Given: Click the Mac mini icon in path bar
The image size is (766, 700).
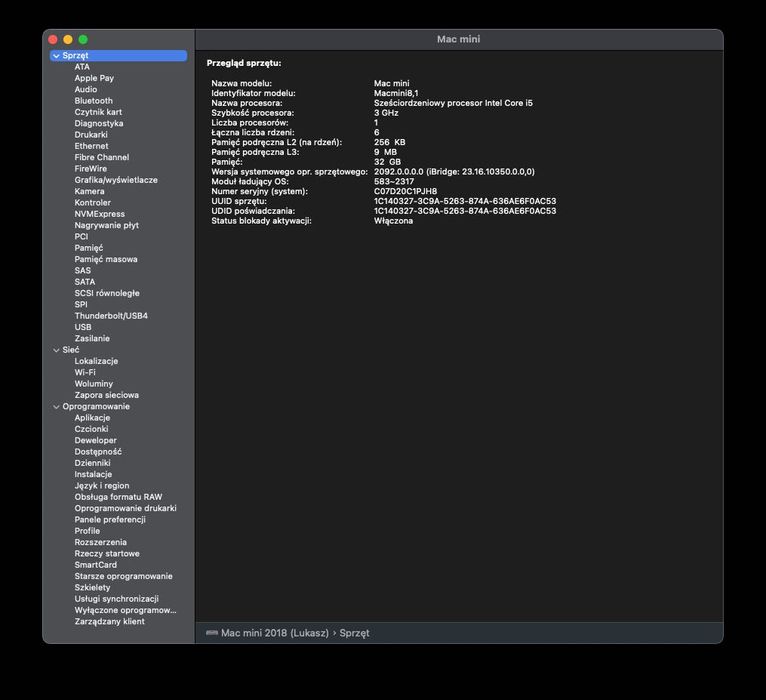Looking at the screenshot, I should (212, 633).
